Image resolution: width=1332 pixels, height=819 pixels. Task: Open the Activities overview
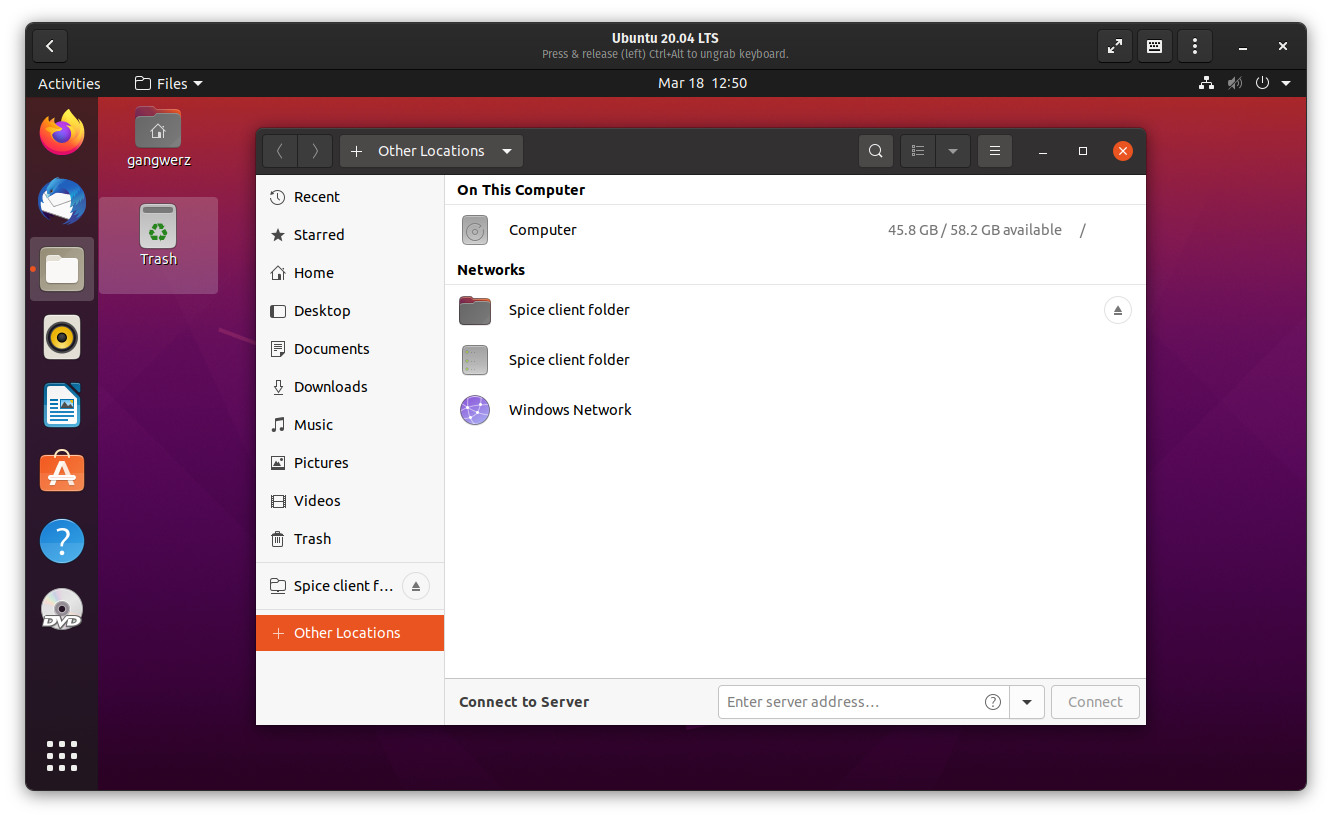pyautogui.click(x=68, y=83)
